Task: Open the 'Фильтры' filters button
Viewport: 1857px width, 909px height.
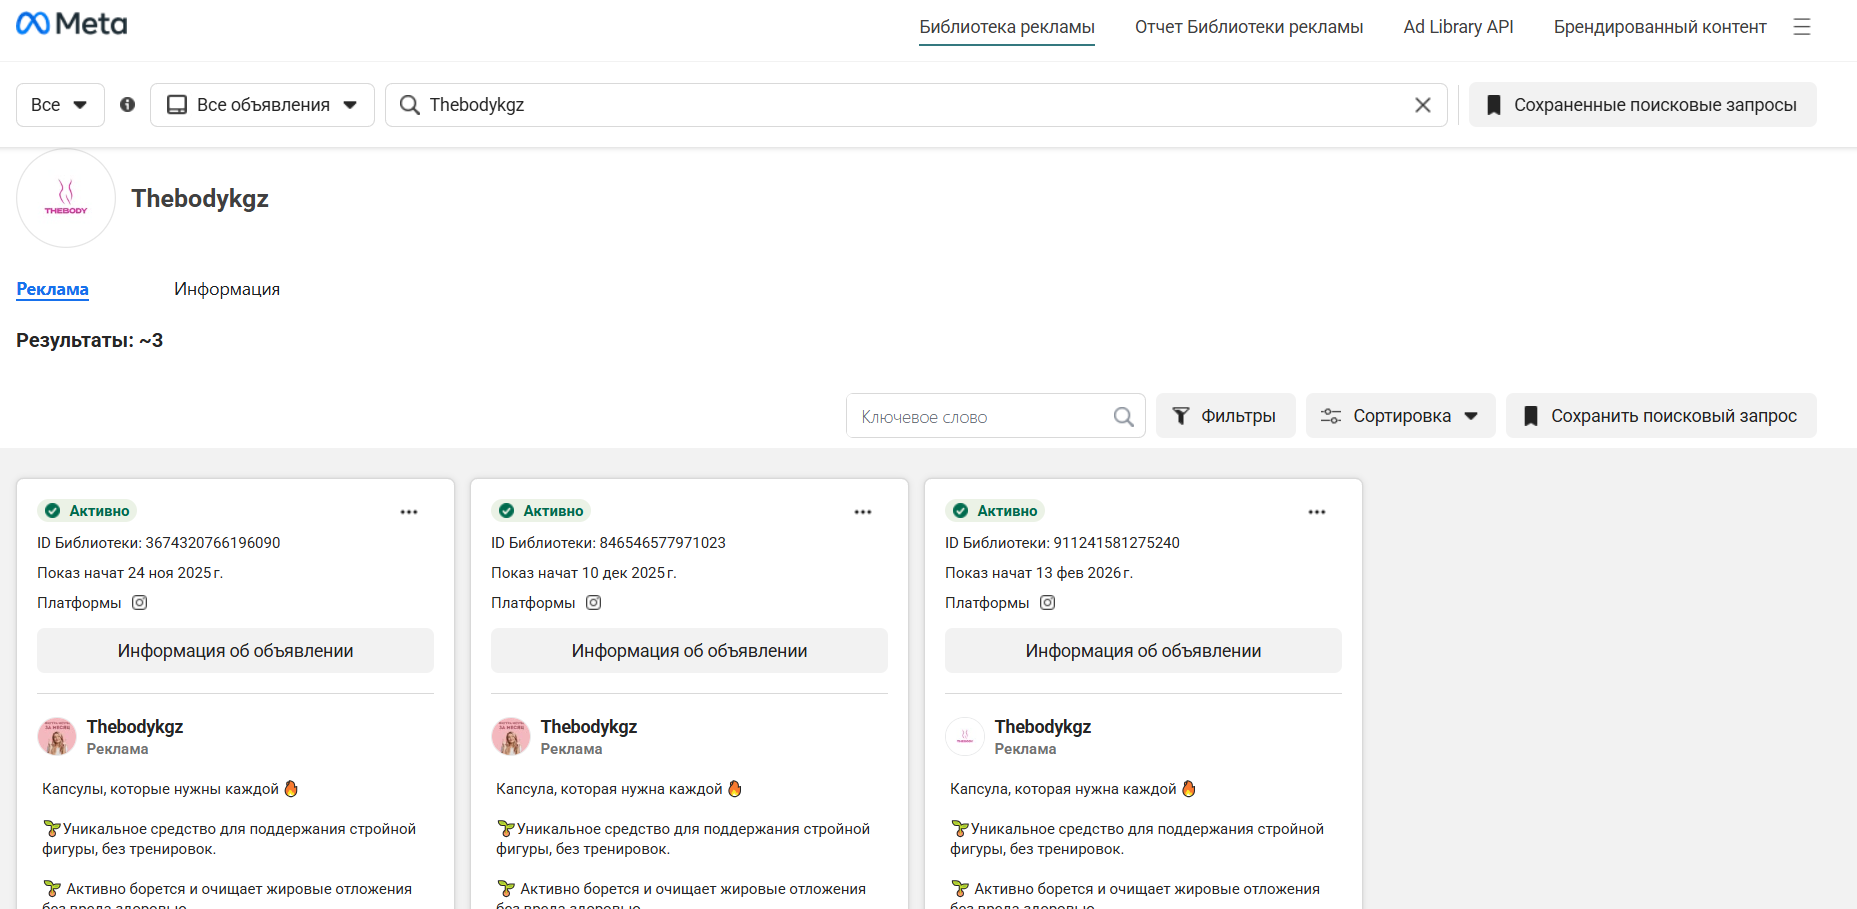Action: 1225,416
